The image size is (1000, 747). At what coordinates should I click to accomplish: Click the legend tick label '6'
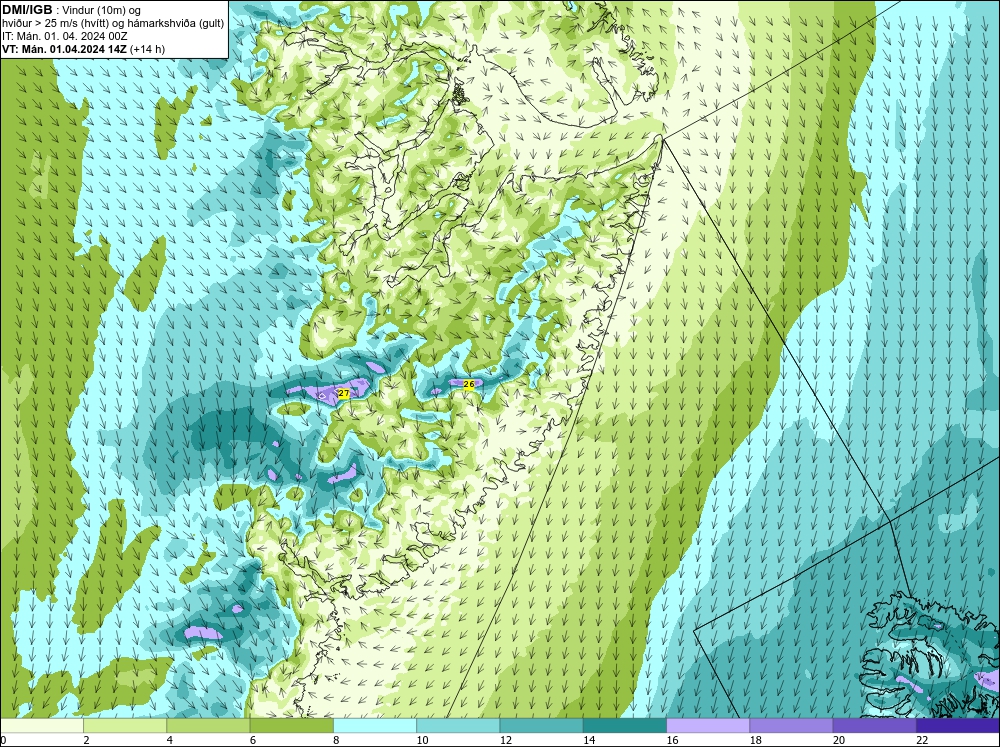click(x=253, y=740)
